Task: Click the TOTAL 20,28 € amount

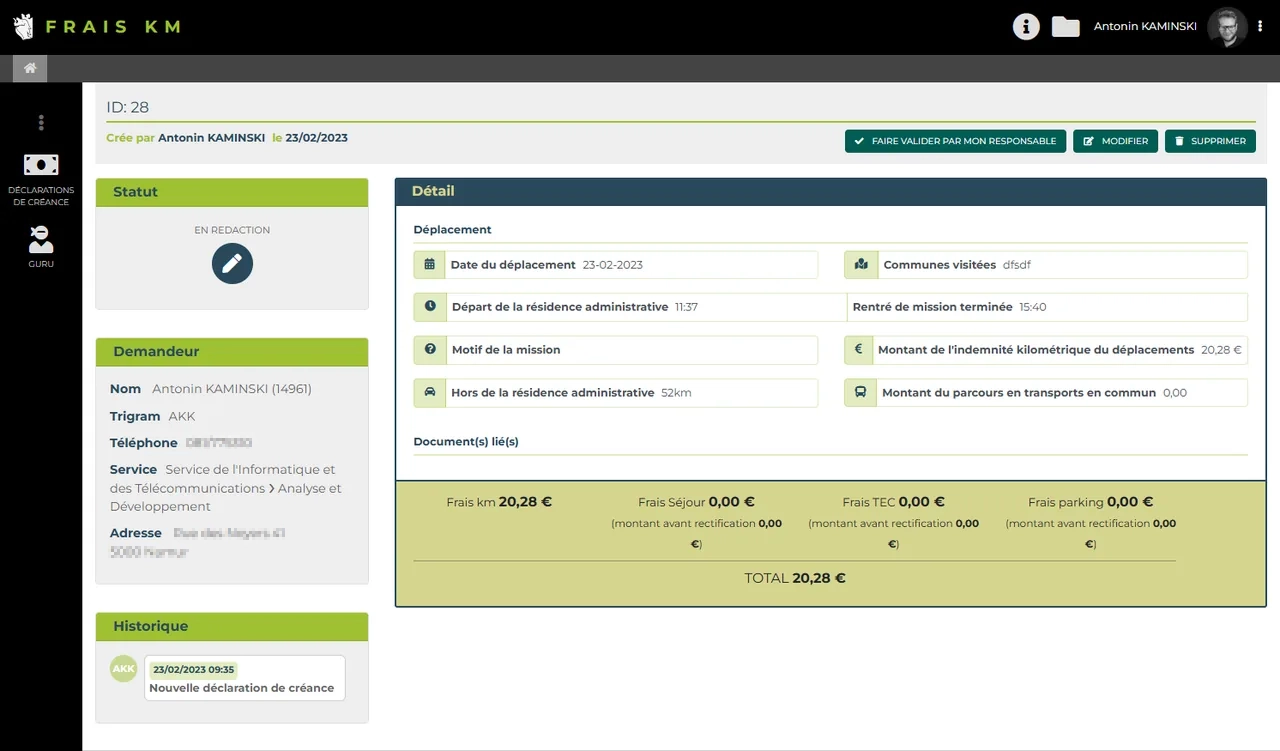Action: click(x=795, y=578)
